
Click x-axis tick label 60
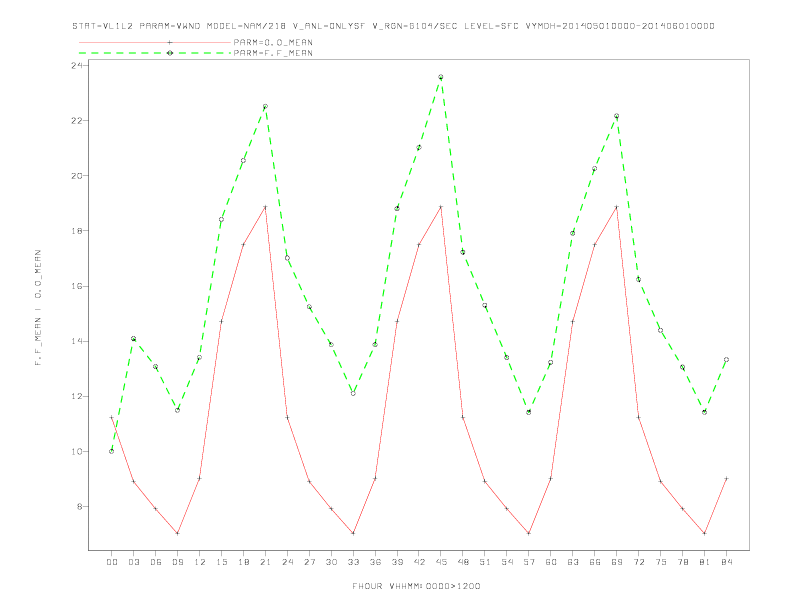coord(551,562)
